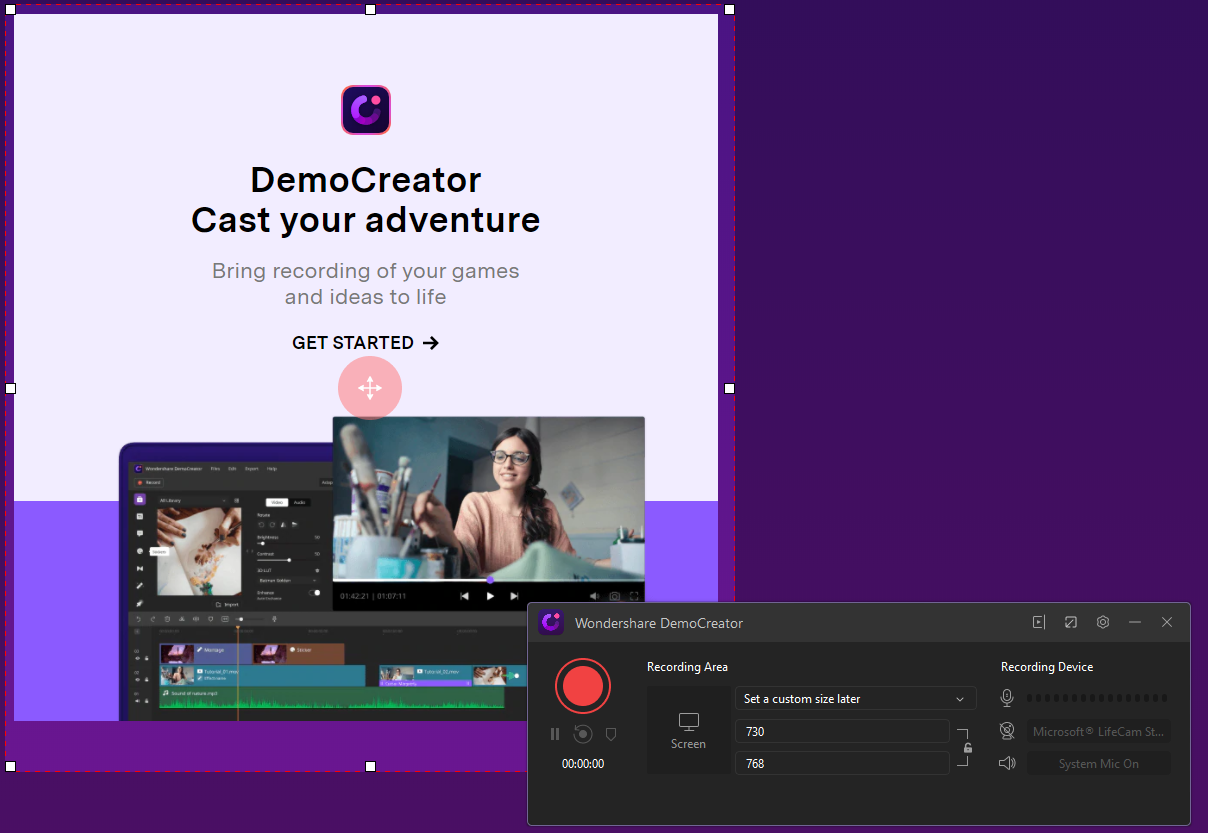Viewport: 1208px width, 833px height.
Task: Open the video editor icon in title bar
Action: [x=1039, y=622]
